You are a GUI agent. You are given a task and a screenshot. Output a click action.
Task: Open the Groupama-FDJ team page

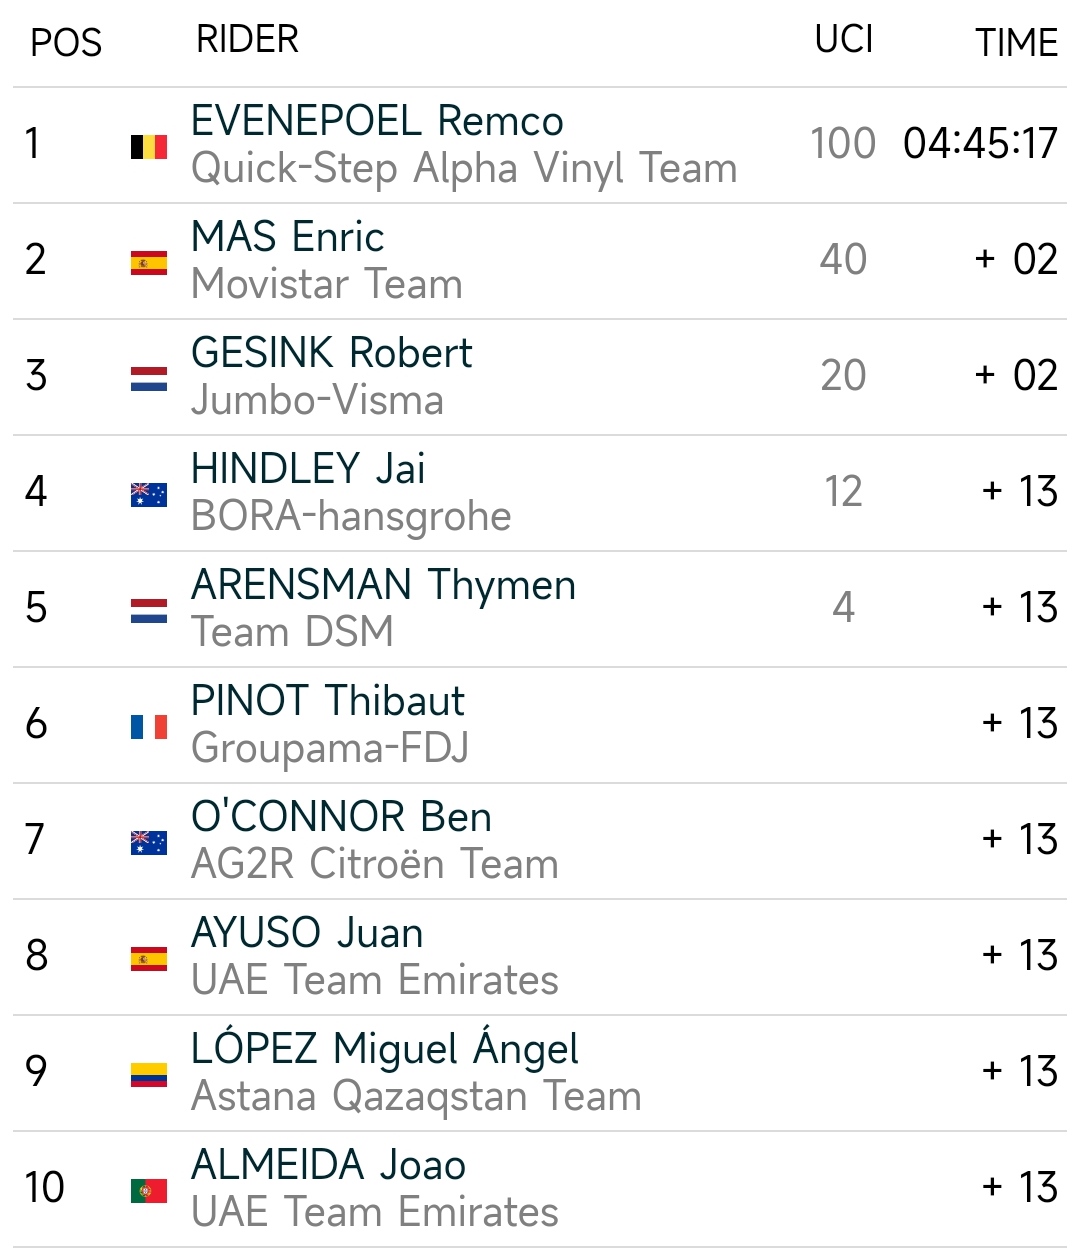[330, 749]
